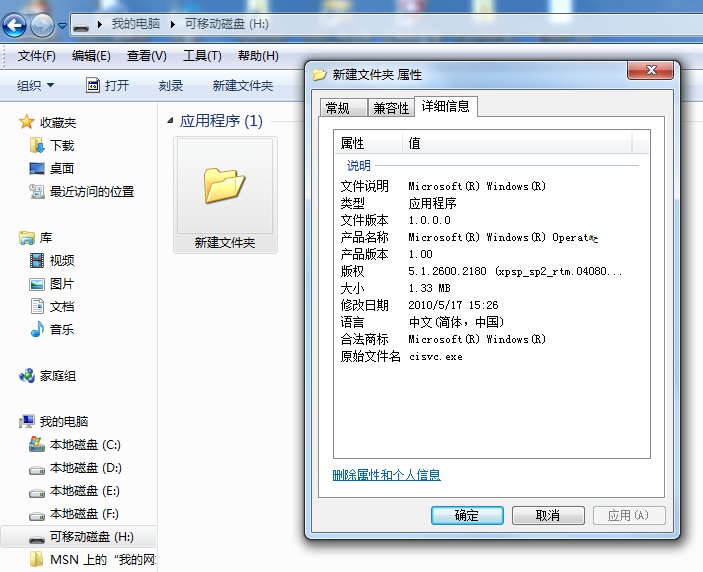Click the folder icon in dialog title bar
This screenshot has width=703, height=572.
pyautogui.click(x=320, y=74)
